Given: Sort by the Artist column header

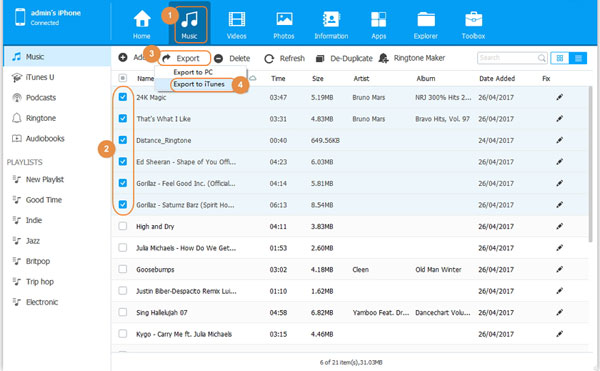Looking at the screenshot, I should pyautogui.click(x=361, y=78).
